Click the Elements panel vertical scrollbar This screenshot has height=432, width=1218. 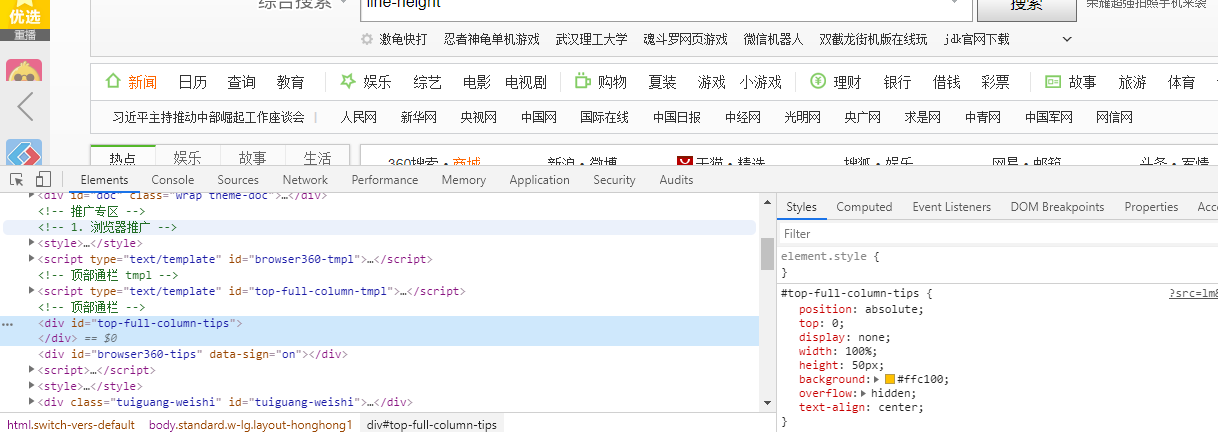(767, 255)
